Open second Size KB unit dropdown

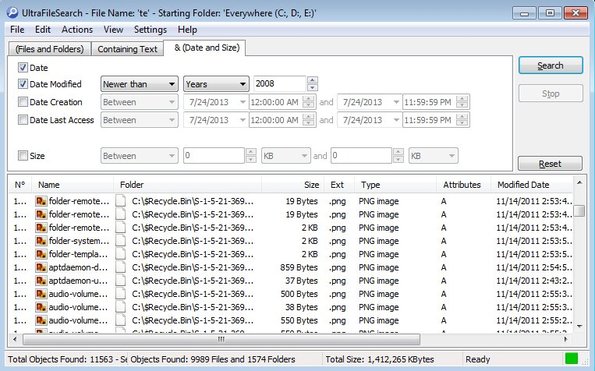(433, 156)
